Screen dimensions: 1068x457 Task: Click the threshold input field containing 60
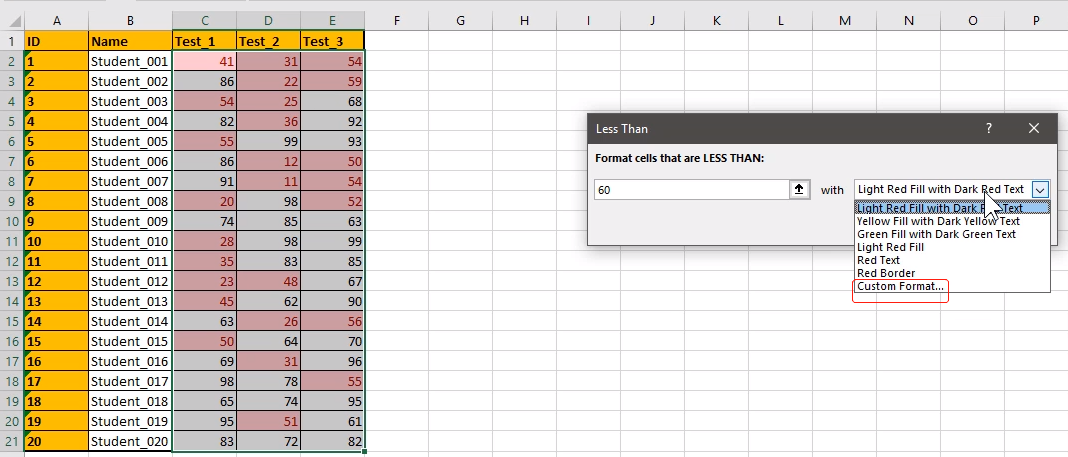(x=692, y=190)
